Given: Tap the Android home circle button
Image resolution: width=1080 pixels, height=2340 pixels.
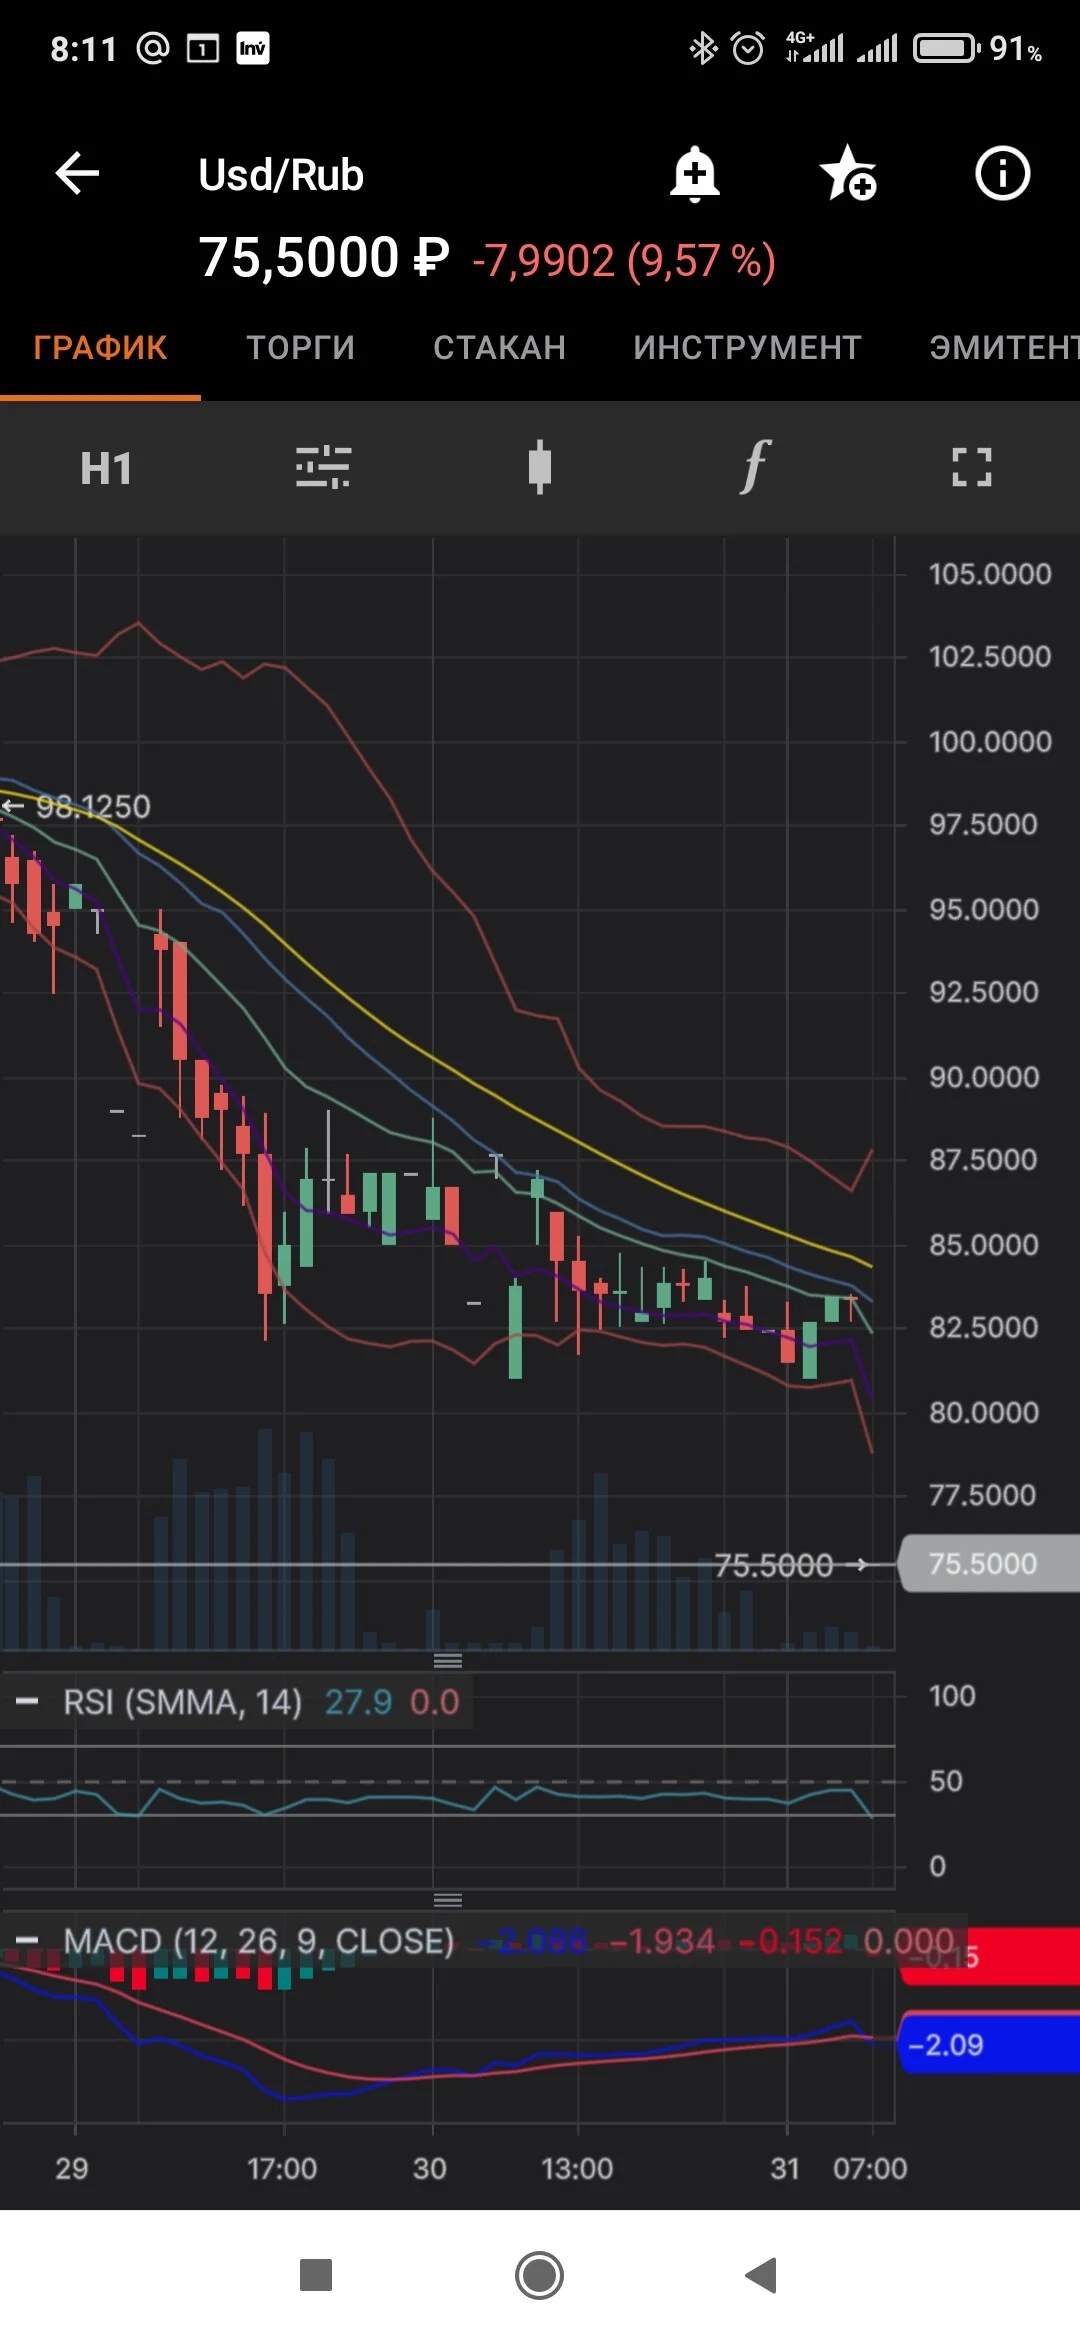Looking at the screenshot, I should point(540,2275).
